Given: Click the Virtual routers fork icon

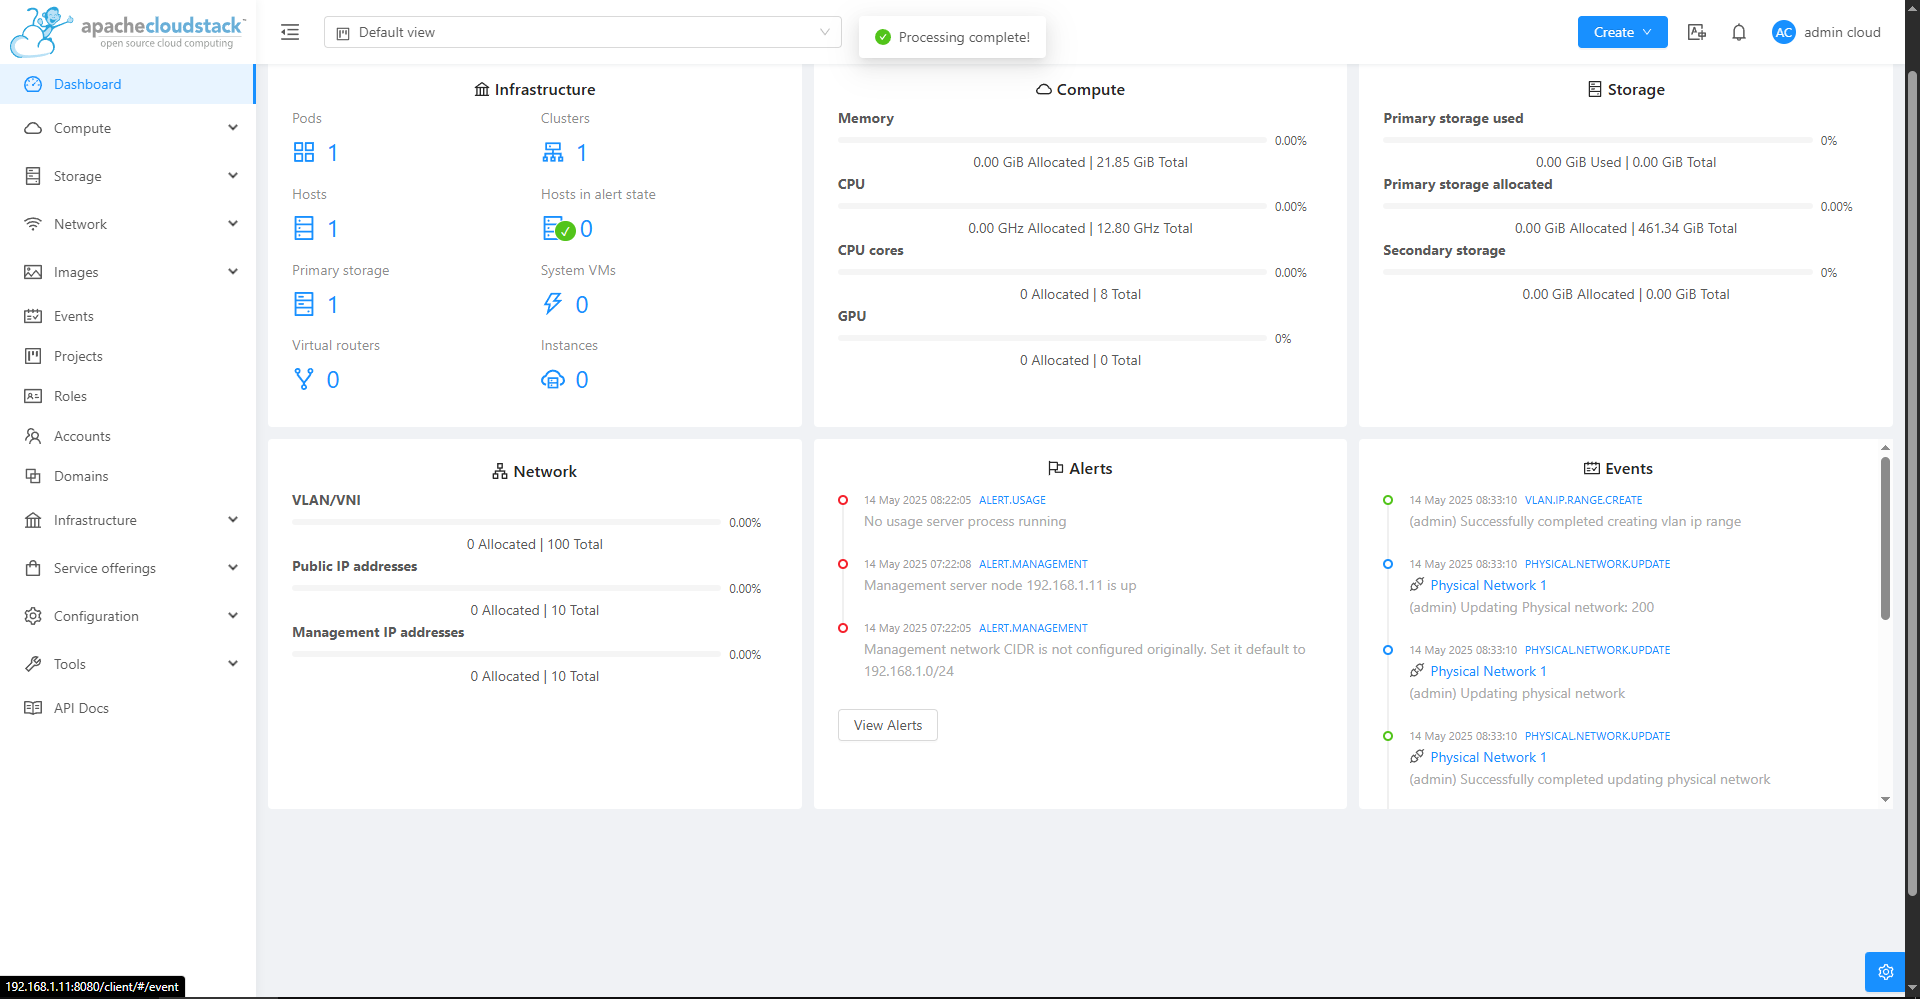Looking at the screenshot, I should coord(304,379).
